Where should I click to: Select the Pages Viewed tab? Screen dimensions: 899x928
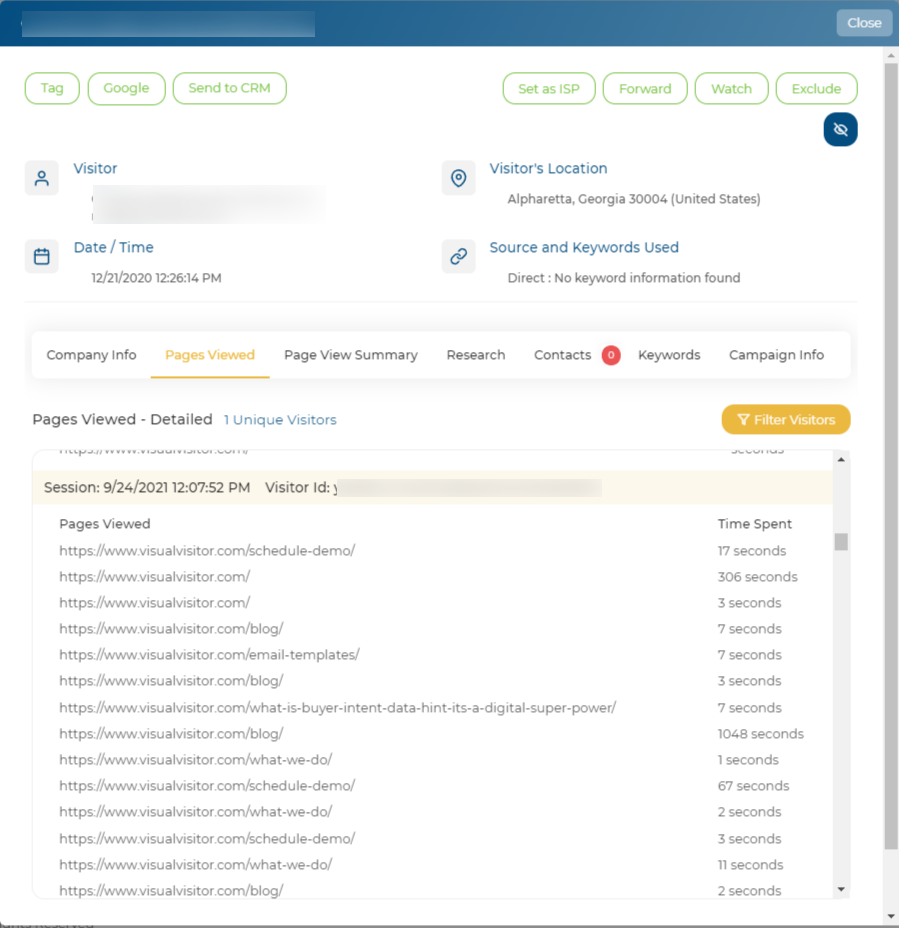pos(210,355)
